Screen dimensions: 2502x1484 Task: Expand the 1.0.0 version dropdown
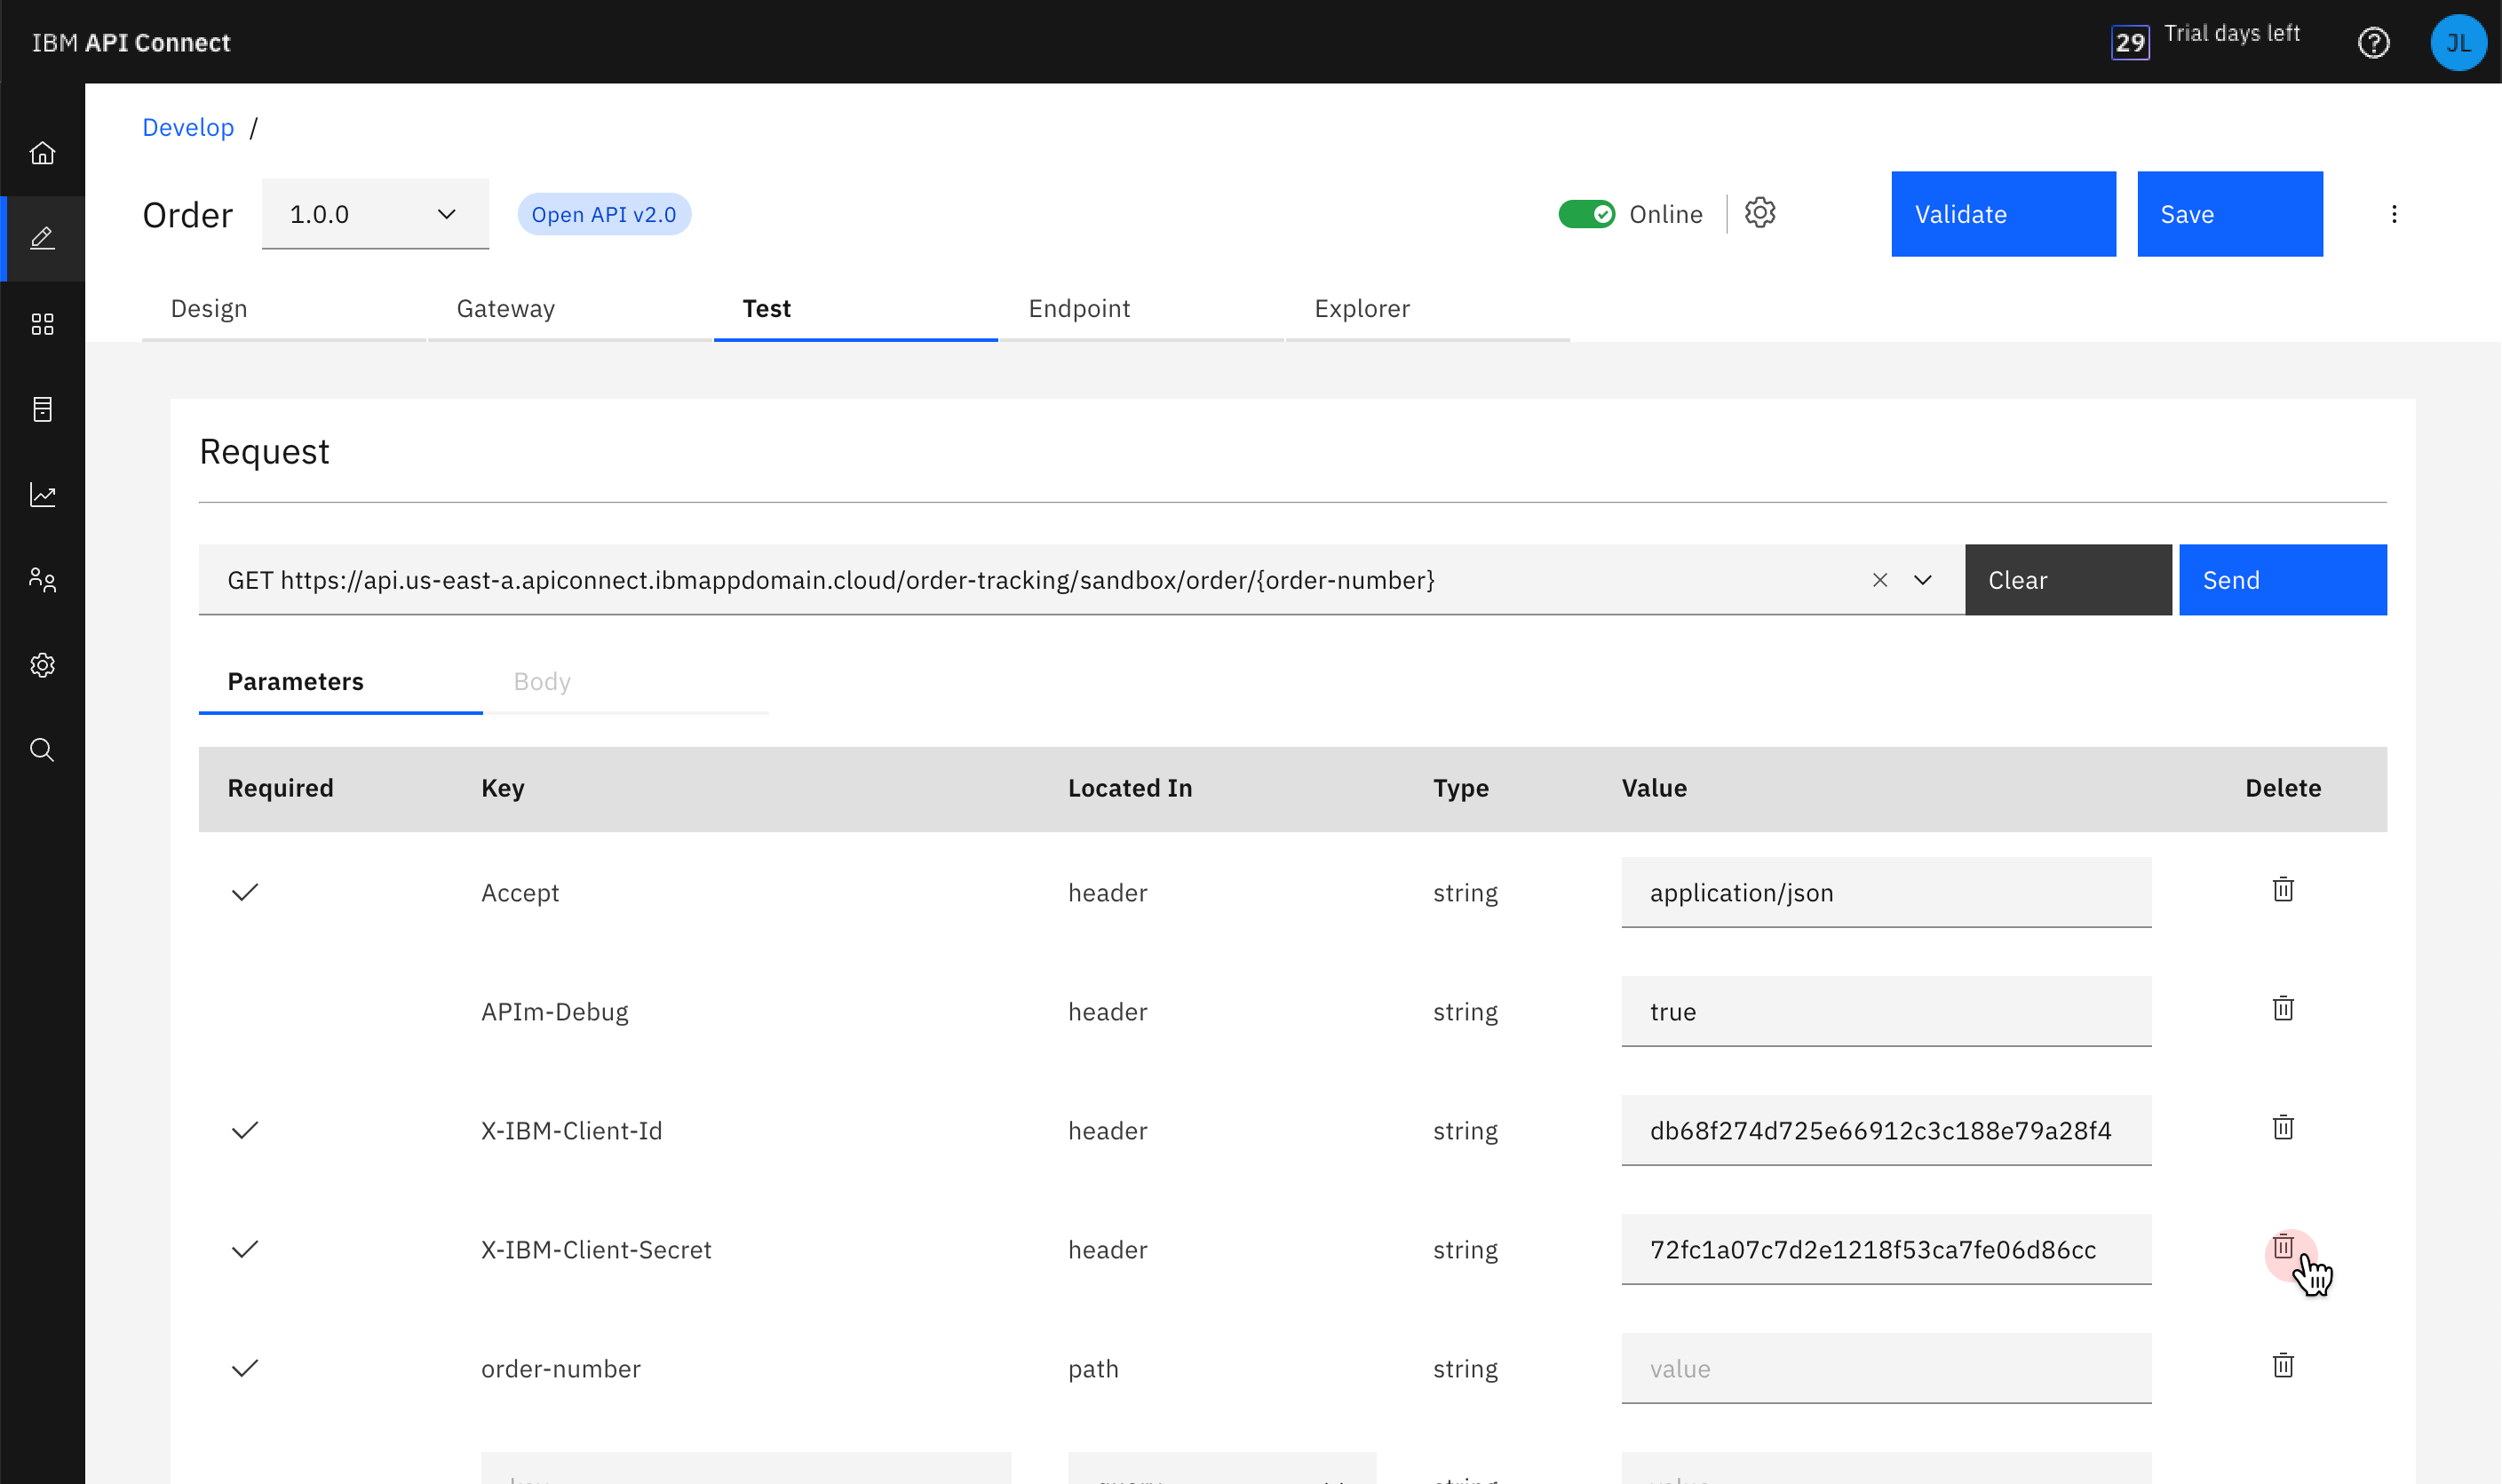tap(375, 214)
